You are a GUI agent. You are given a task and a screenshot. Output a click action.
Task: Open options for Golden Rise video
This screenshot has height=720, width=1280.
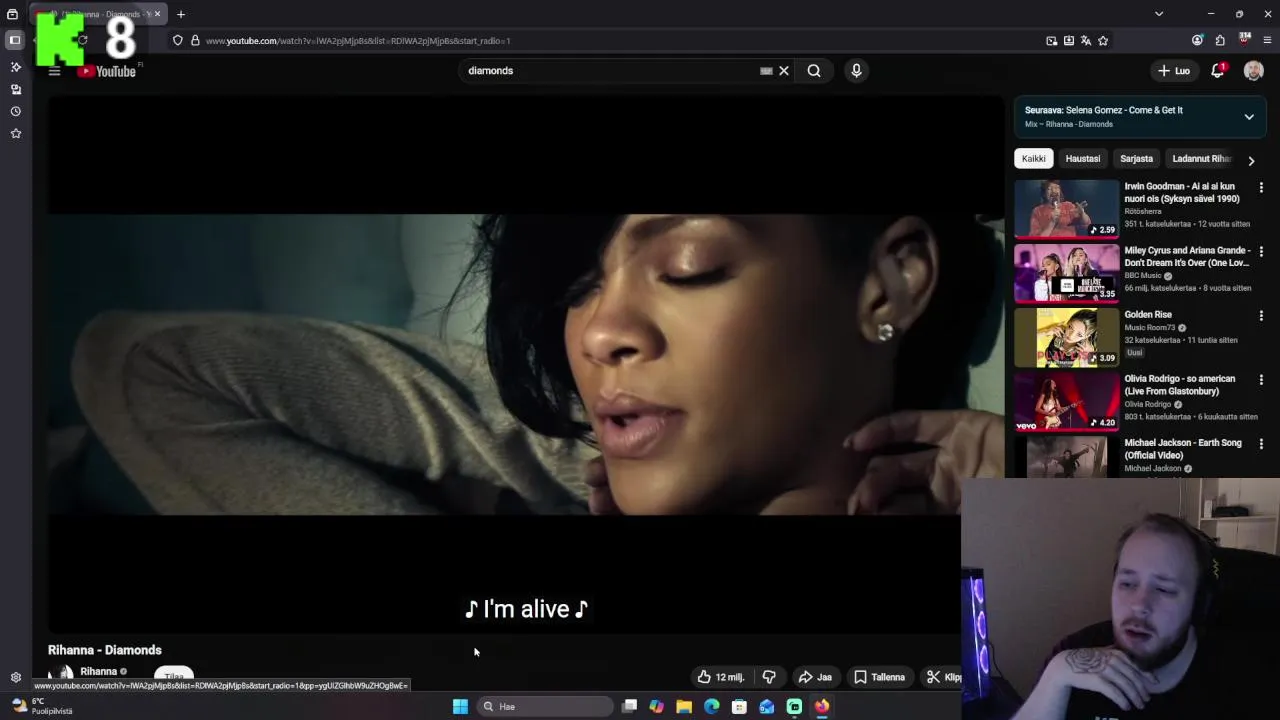click(x=1261, y=315)
